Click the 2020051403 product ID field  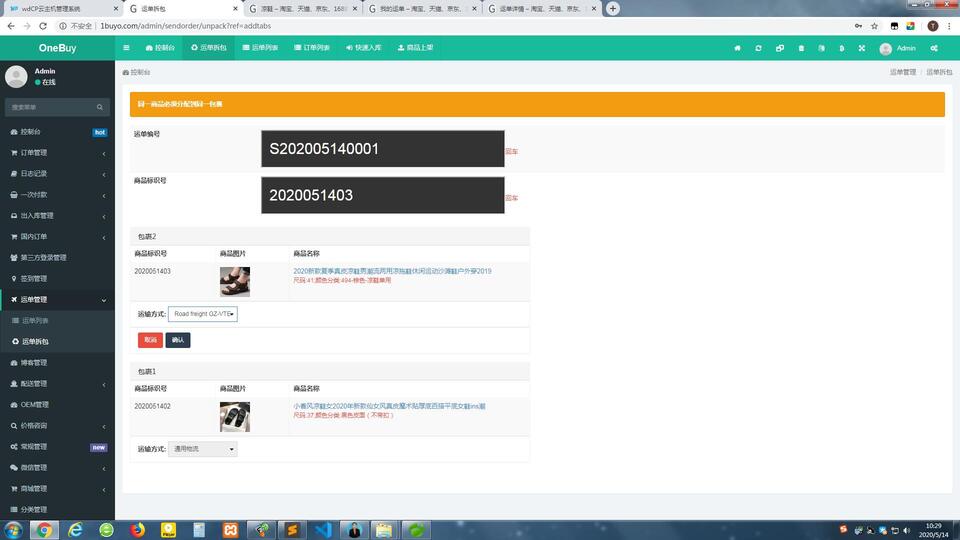(x=383, y=195)
